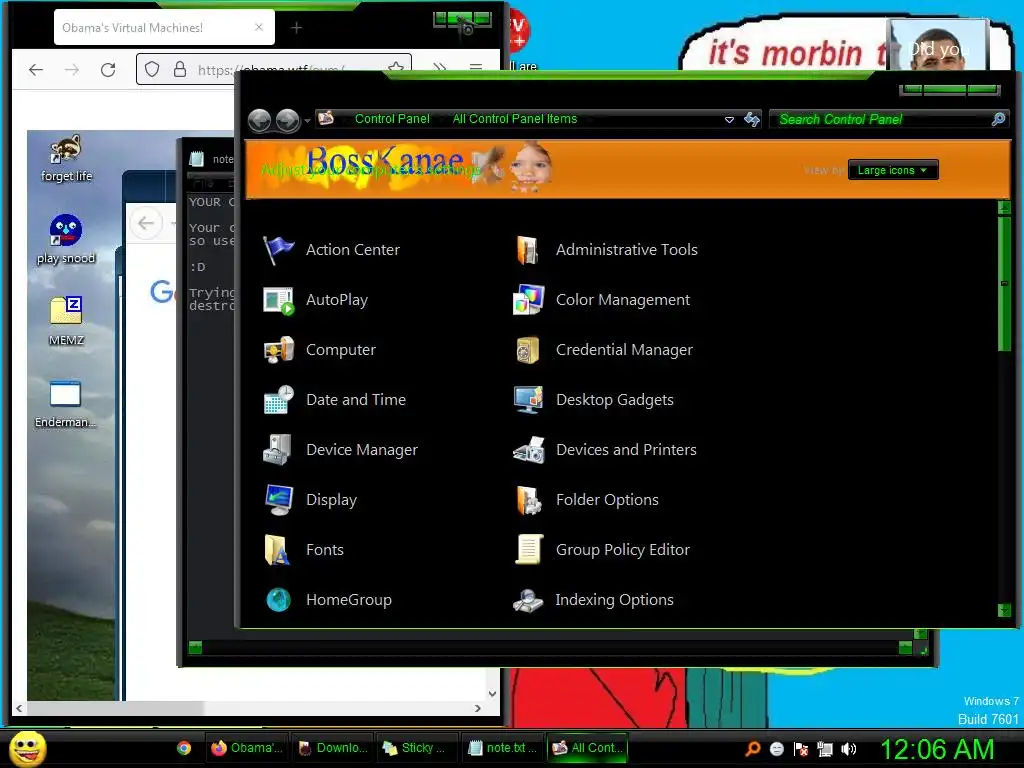Click the Control Panel vertical scrollbar thumb
The width and height of the screenshot is (1024, 768).
[1004, 283]
